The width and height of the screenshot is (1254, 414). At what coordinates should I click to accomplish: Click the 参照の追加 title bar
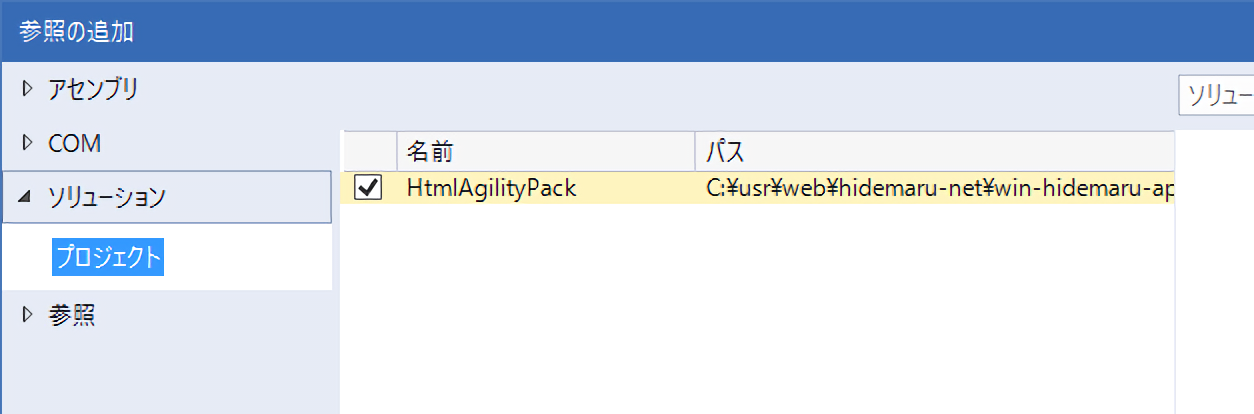tap(600, 30)
